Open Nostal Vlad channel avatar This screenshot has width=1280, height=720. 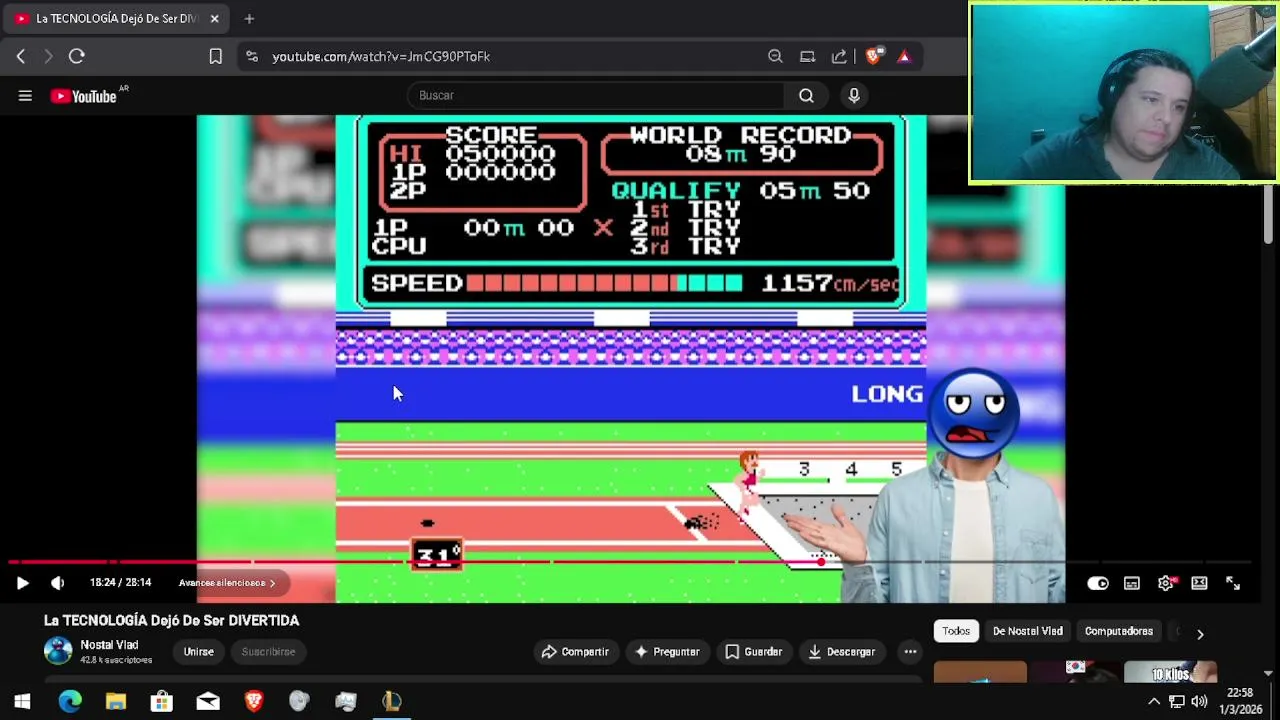(x=58, y=651)
